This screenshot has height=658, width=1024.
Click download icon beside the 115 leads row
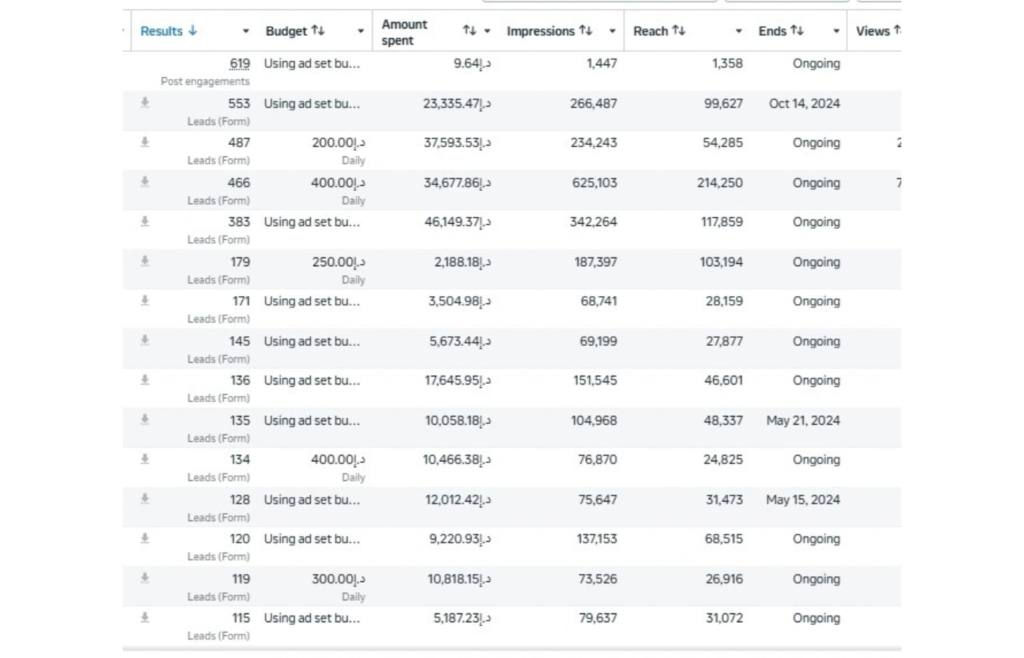click(145, 618)
